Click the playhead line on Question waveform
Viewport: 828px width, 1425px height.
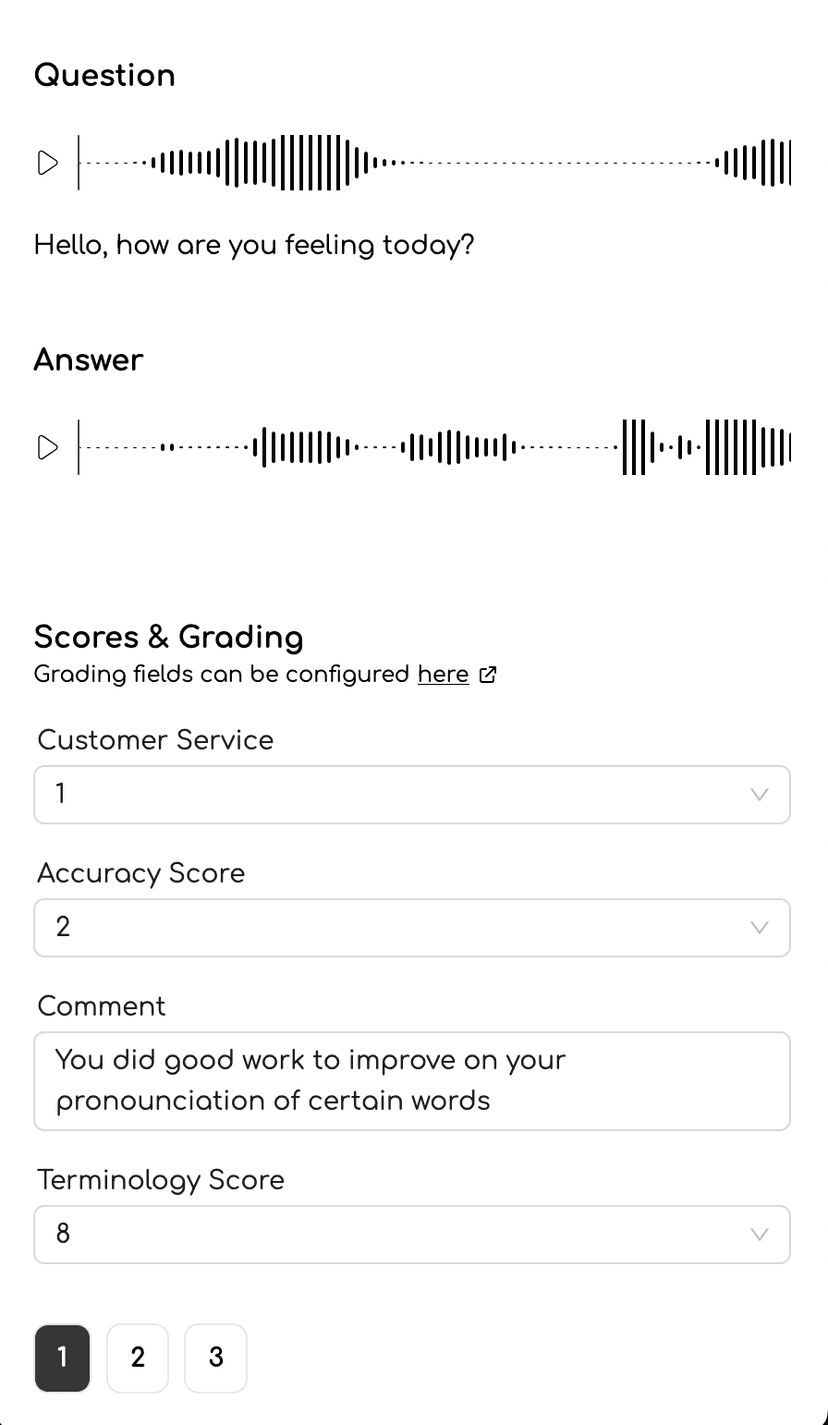pos(79,162)
